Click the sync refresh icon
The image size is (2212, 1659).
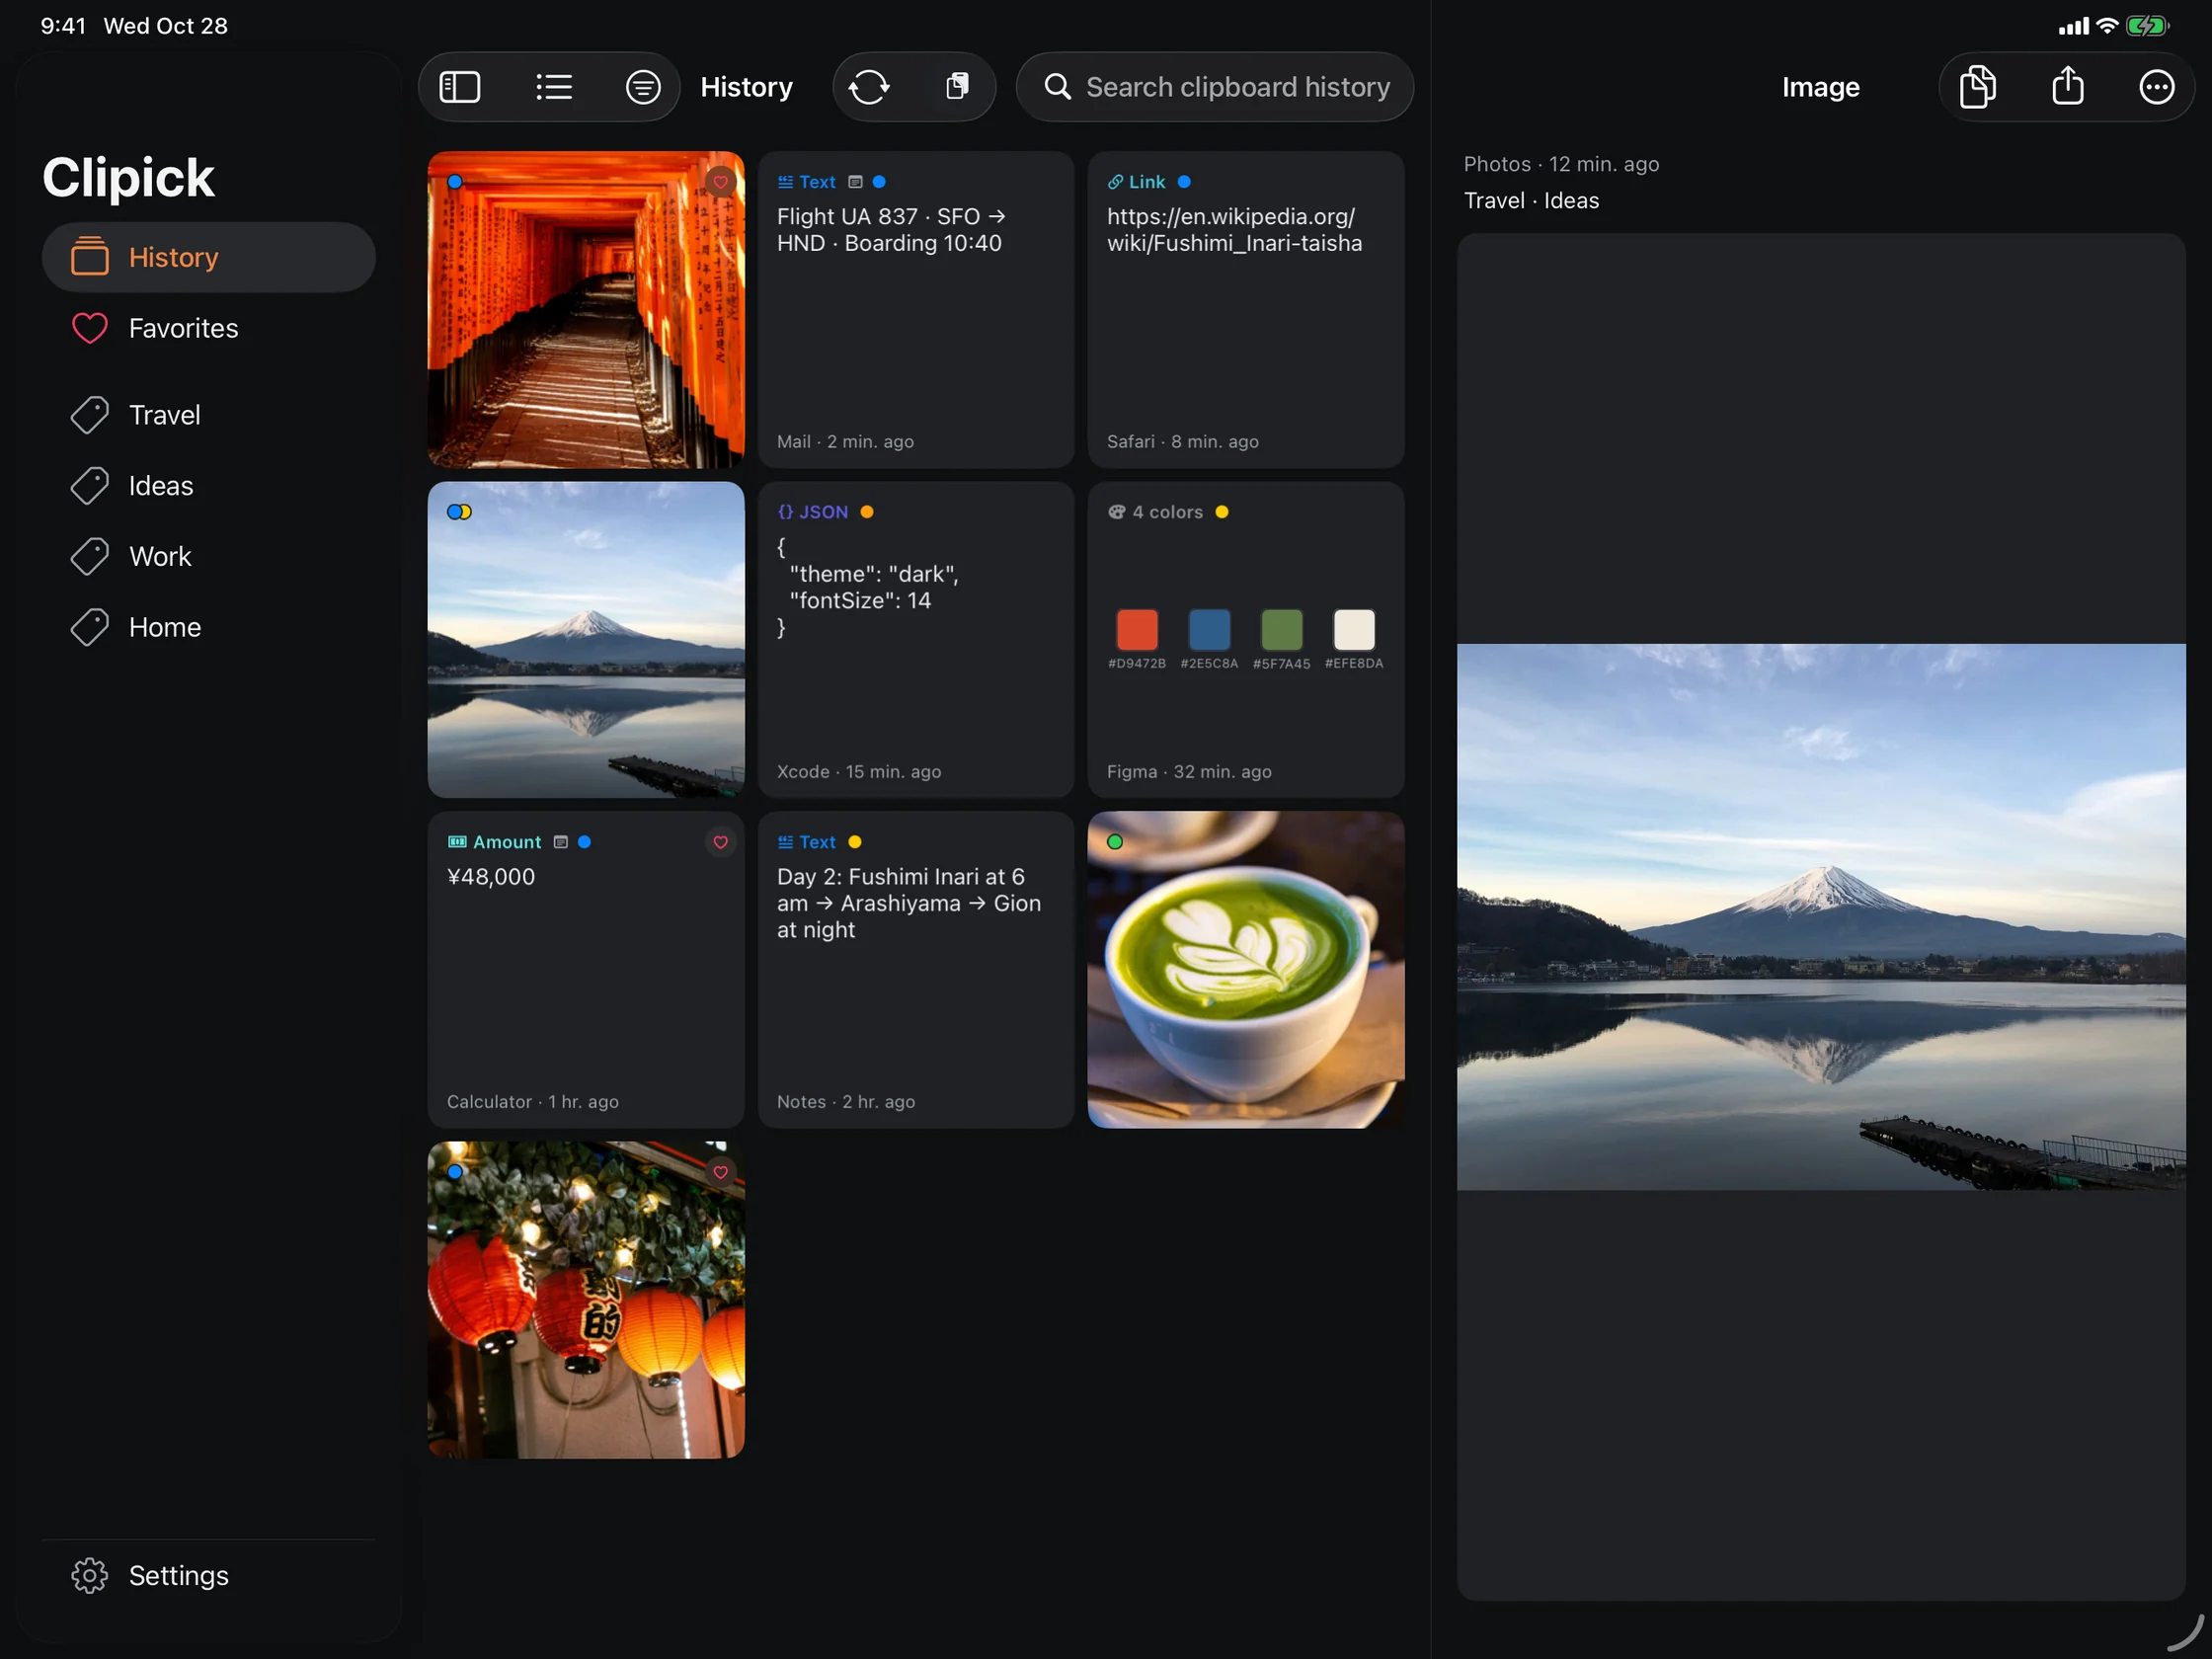868,87
